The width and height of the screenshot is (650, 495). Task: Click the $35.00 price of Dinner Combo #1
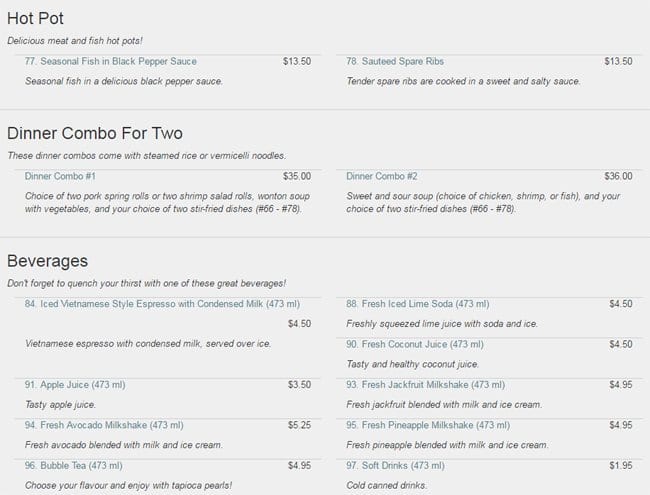pos(297,176)
